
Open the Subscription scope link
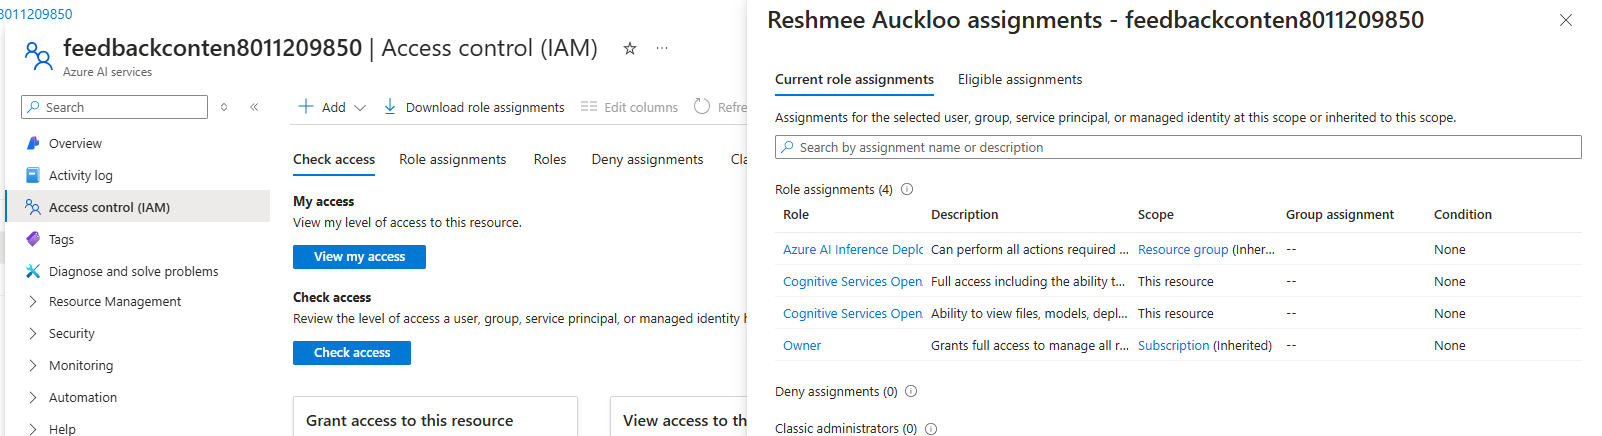click(x=1173, y=345)
